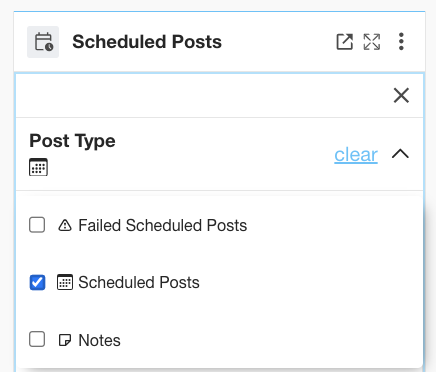436x372 pixels.
Task: Collapse Post Type section with chevron
Action: (400, 154)
